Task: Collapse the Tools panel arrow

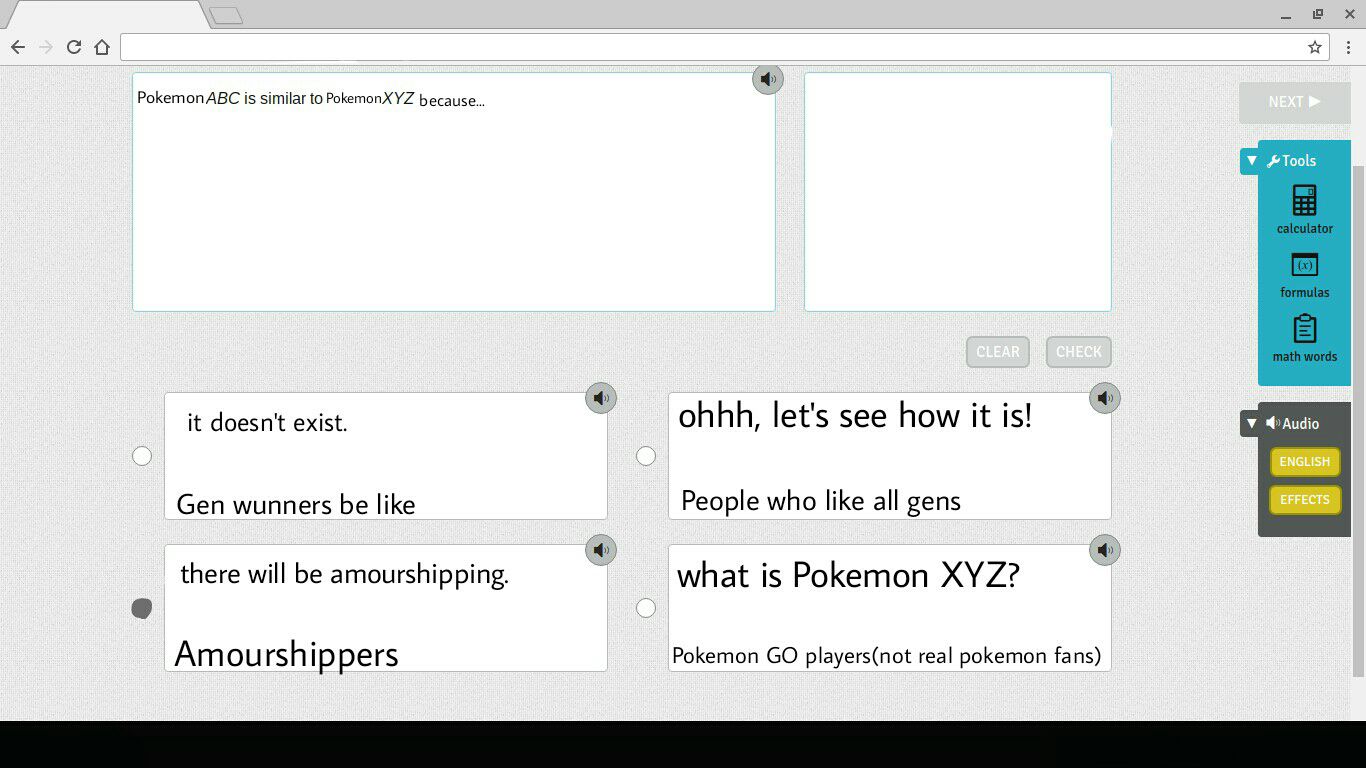Action: click(x=1252, y=161)
